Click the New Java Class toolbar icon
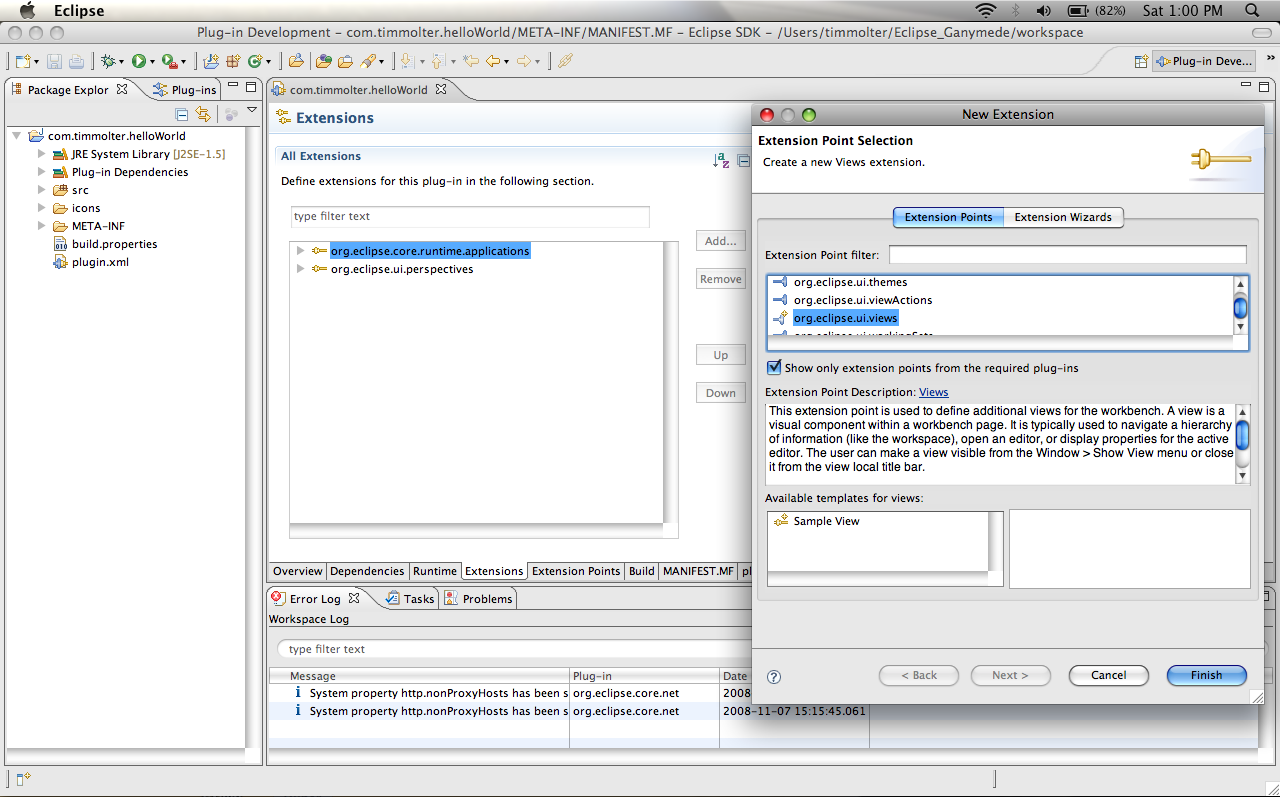This screenshot has height=797, width=1280. pos(255,61)
